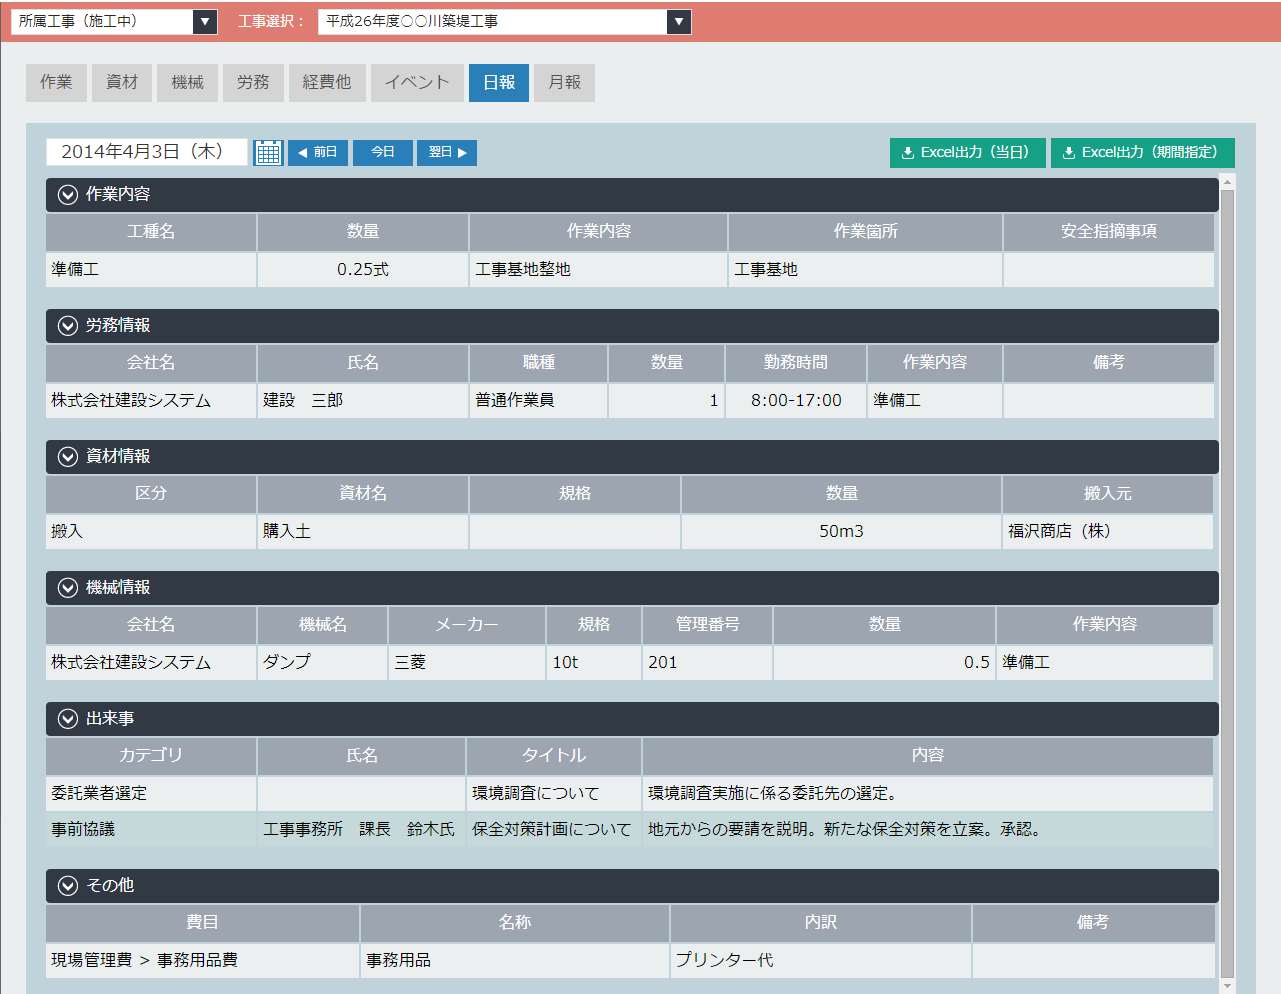Switch to the 機械 tab

tap(187, 83)
